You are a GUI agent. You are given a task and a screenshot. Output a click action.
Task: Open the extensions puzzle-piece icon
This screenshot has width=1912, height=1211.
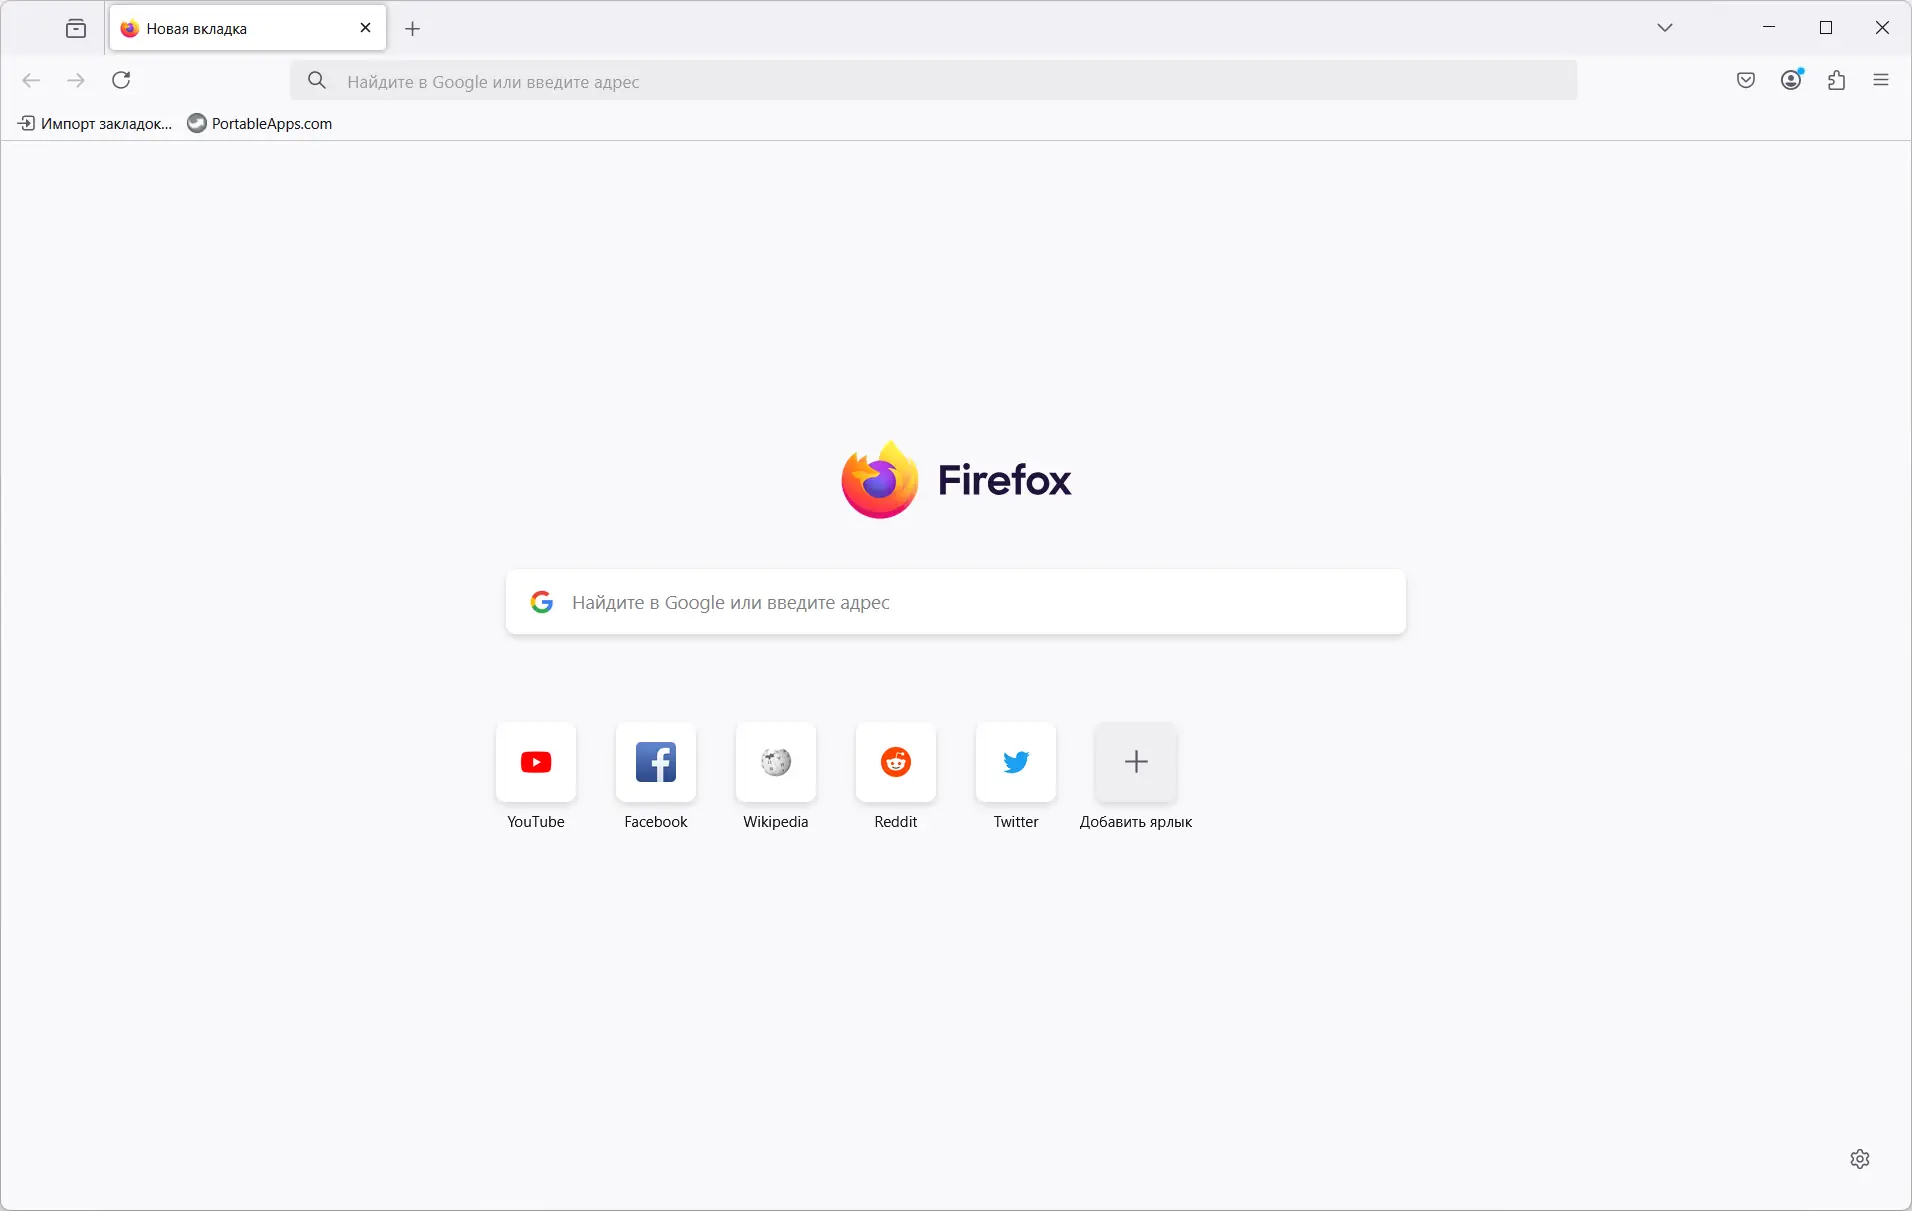[1836, 80]
